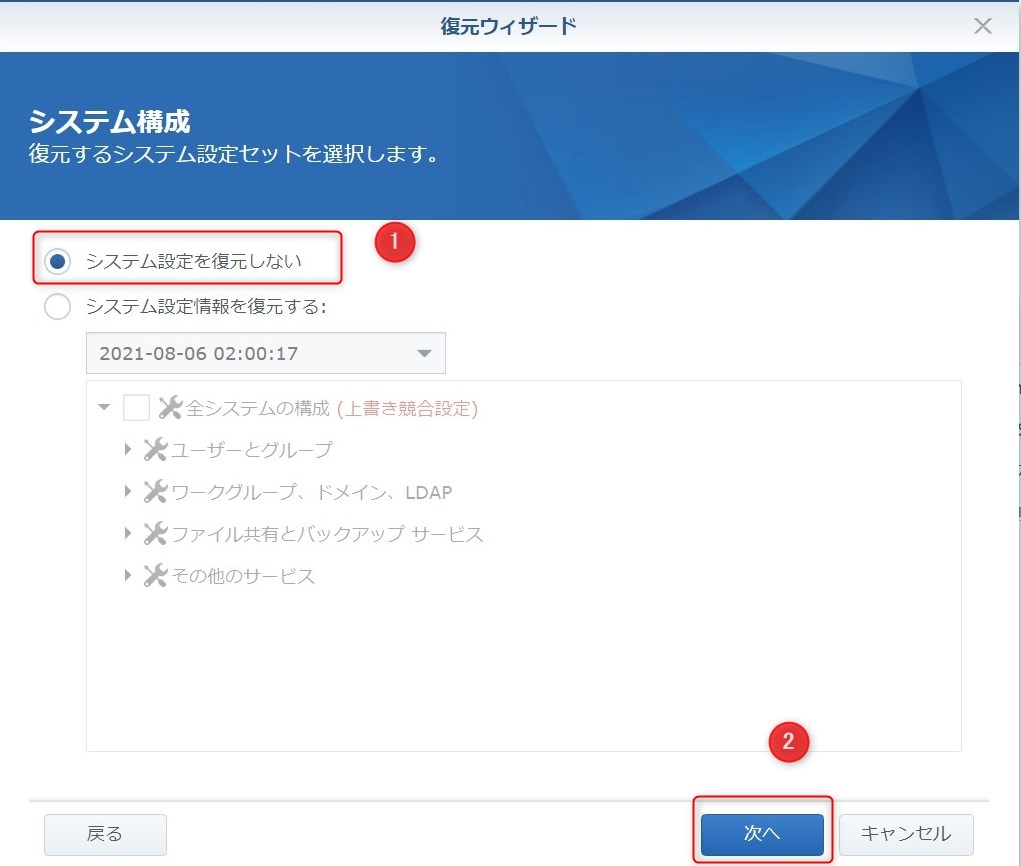Check the 全システムの構成 checkbox
The image size is (1021, 866).
[136, 408]
